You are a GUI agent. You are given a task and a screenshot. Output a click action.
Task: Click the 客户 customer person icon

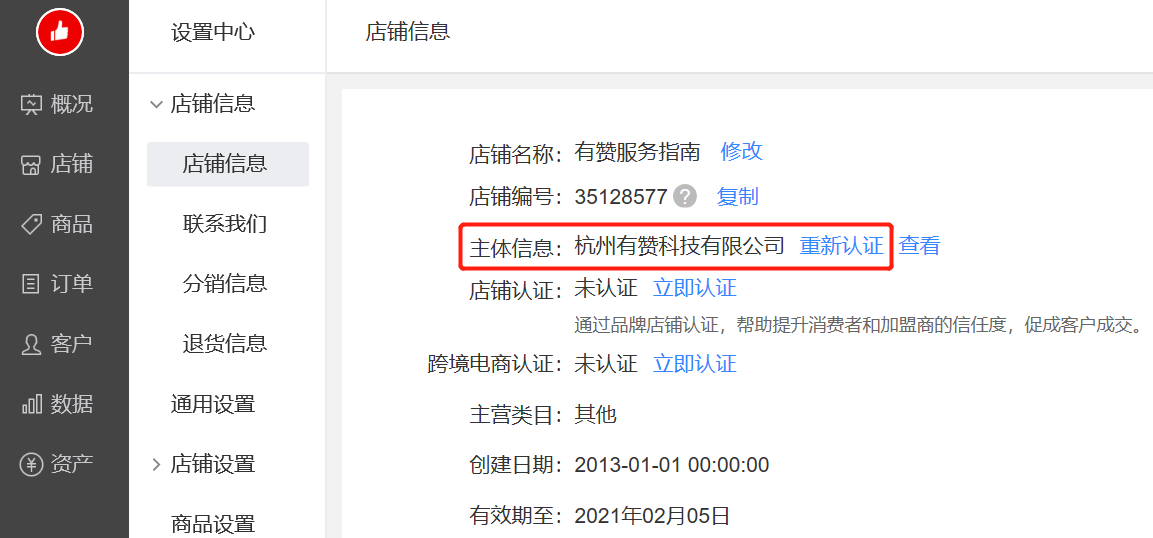[31, 344]
